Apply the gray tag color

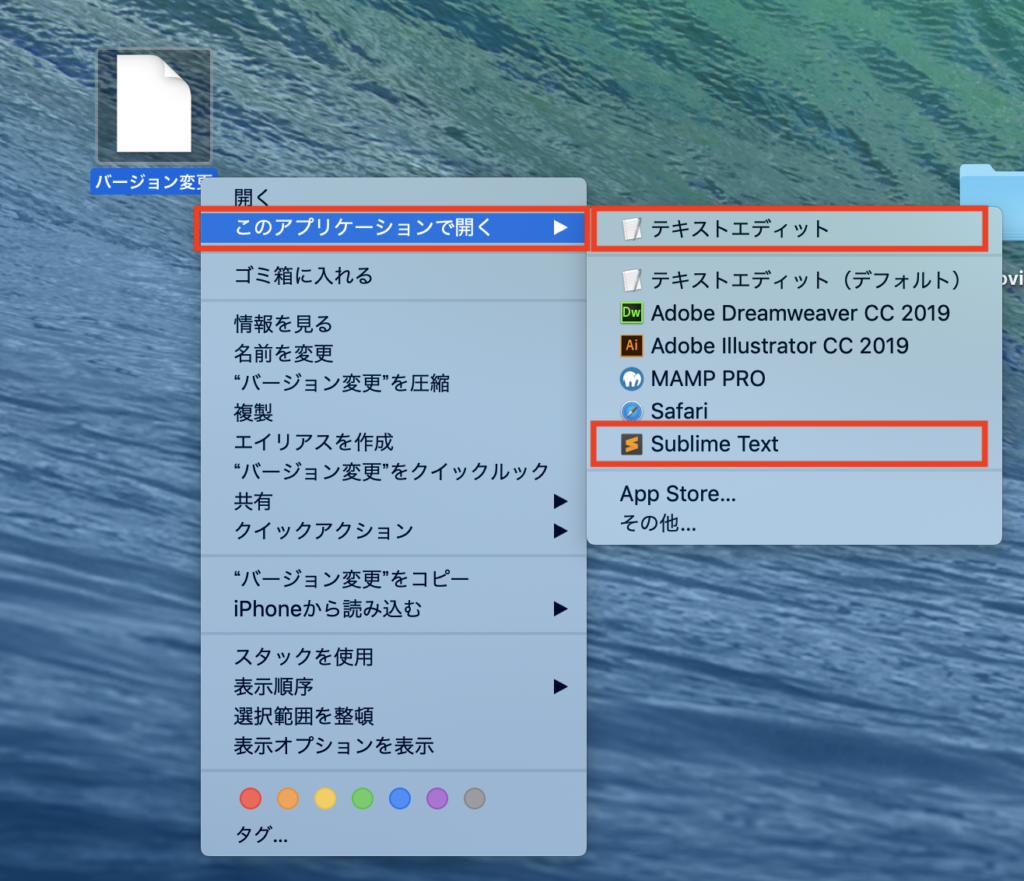pos(475,798)
